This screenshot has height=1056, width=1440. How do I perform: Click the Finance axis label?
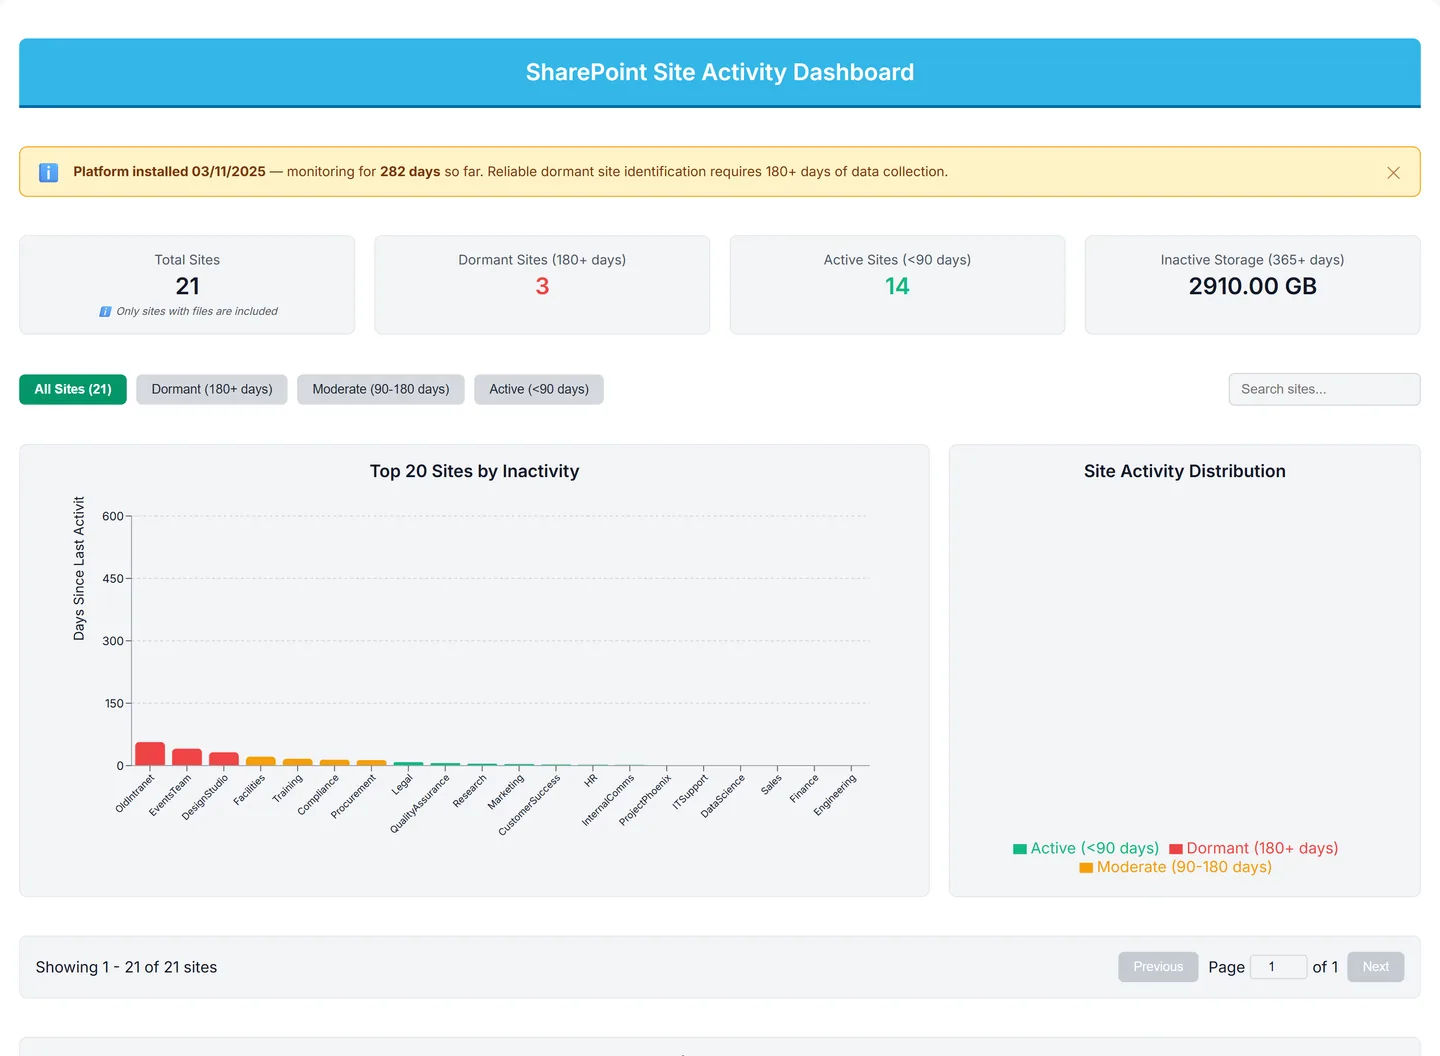click(x=805, y=788)
